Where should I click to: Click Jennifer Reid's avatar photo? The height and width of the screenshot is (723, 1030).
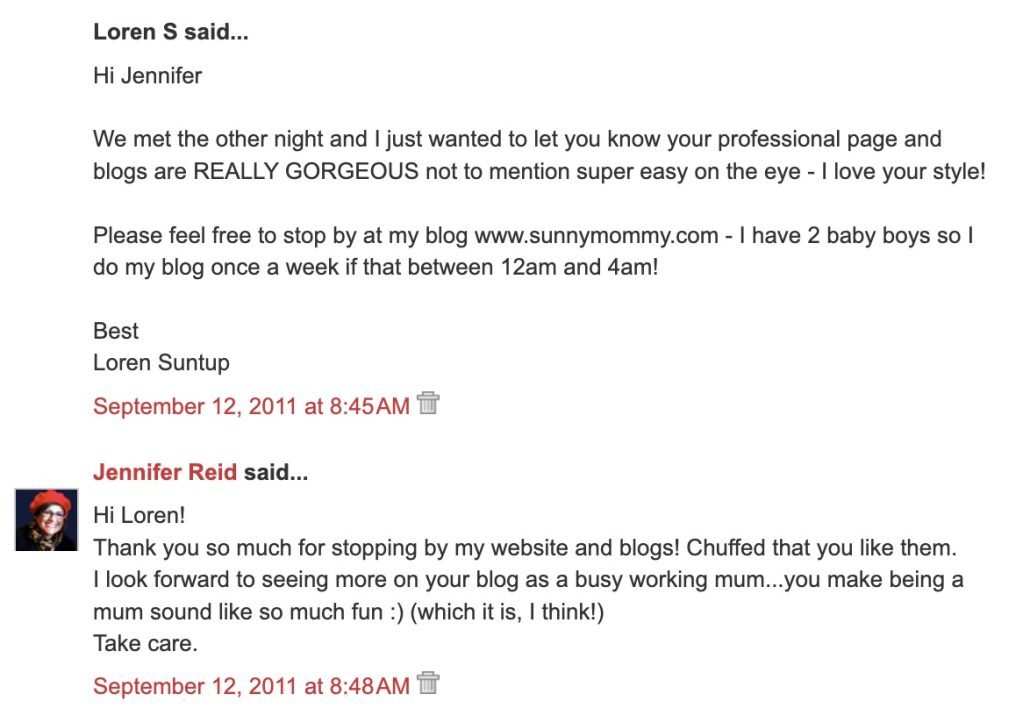coord(46,520)
